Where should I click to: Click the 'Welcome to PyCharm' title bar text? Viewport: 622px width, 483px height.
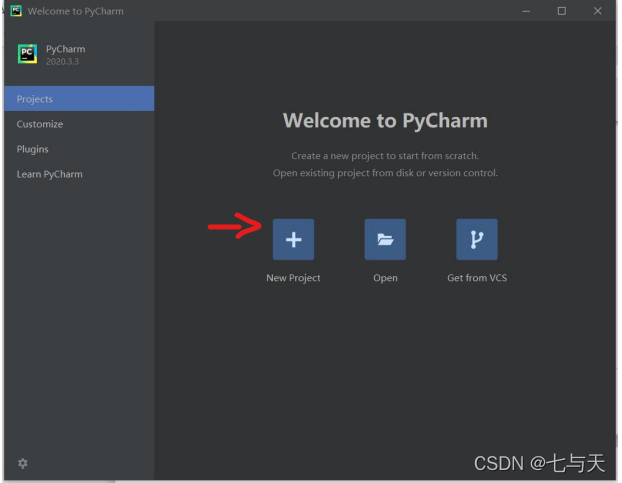tap(75, 11)
